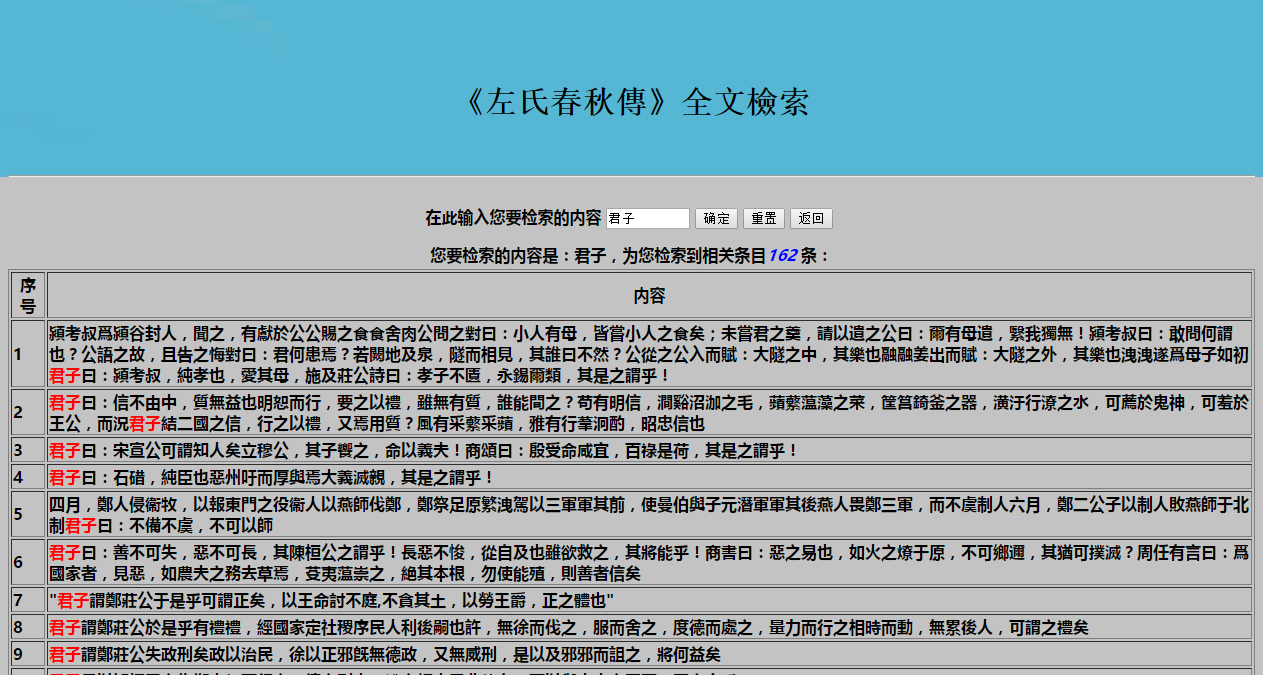Select row number 1 cell

tap(28, 354)
